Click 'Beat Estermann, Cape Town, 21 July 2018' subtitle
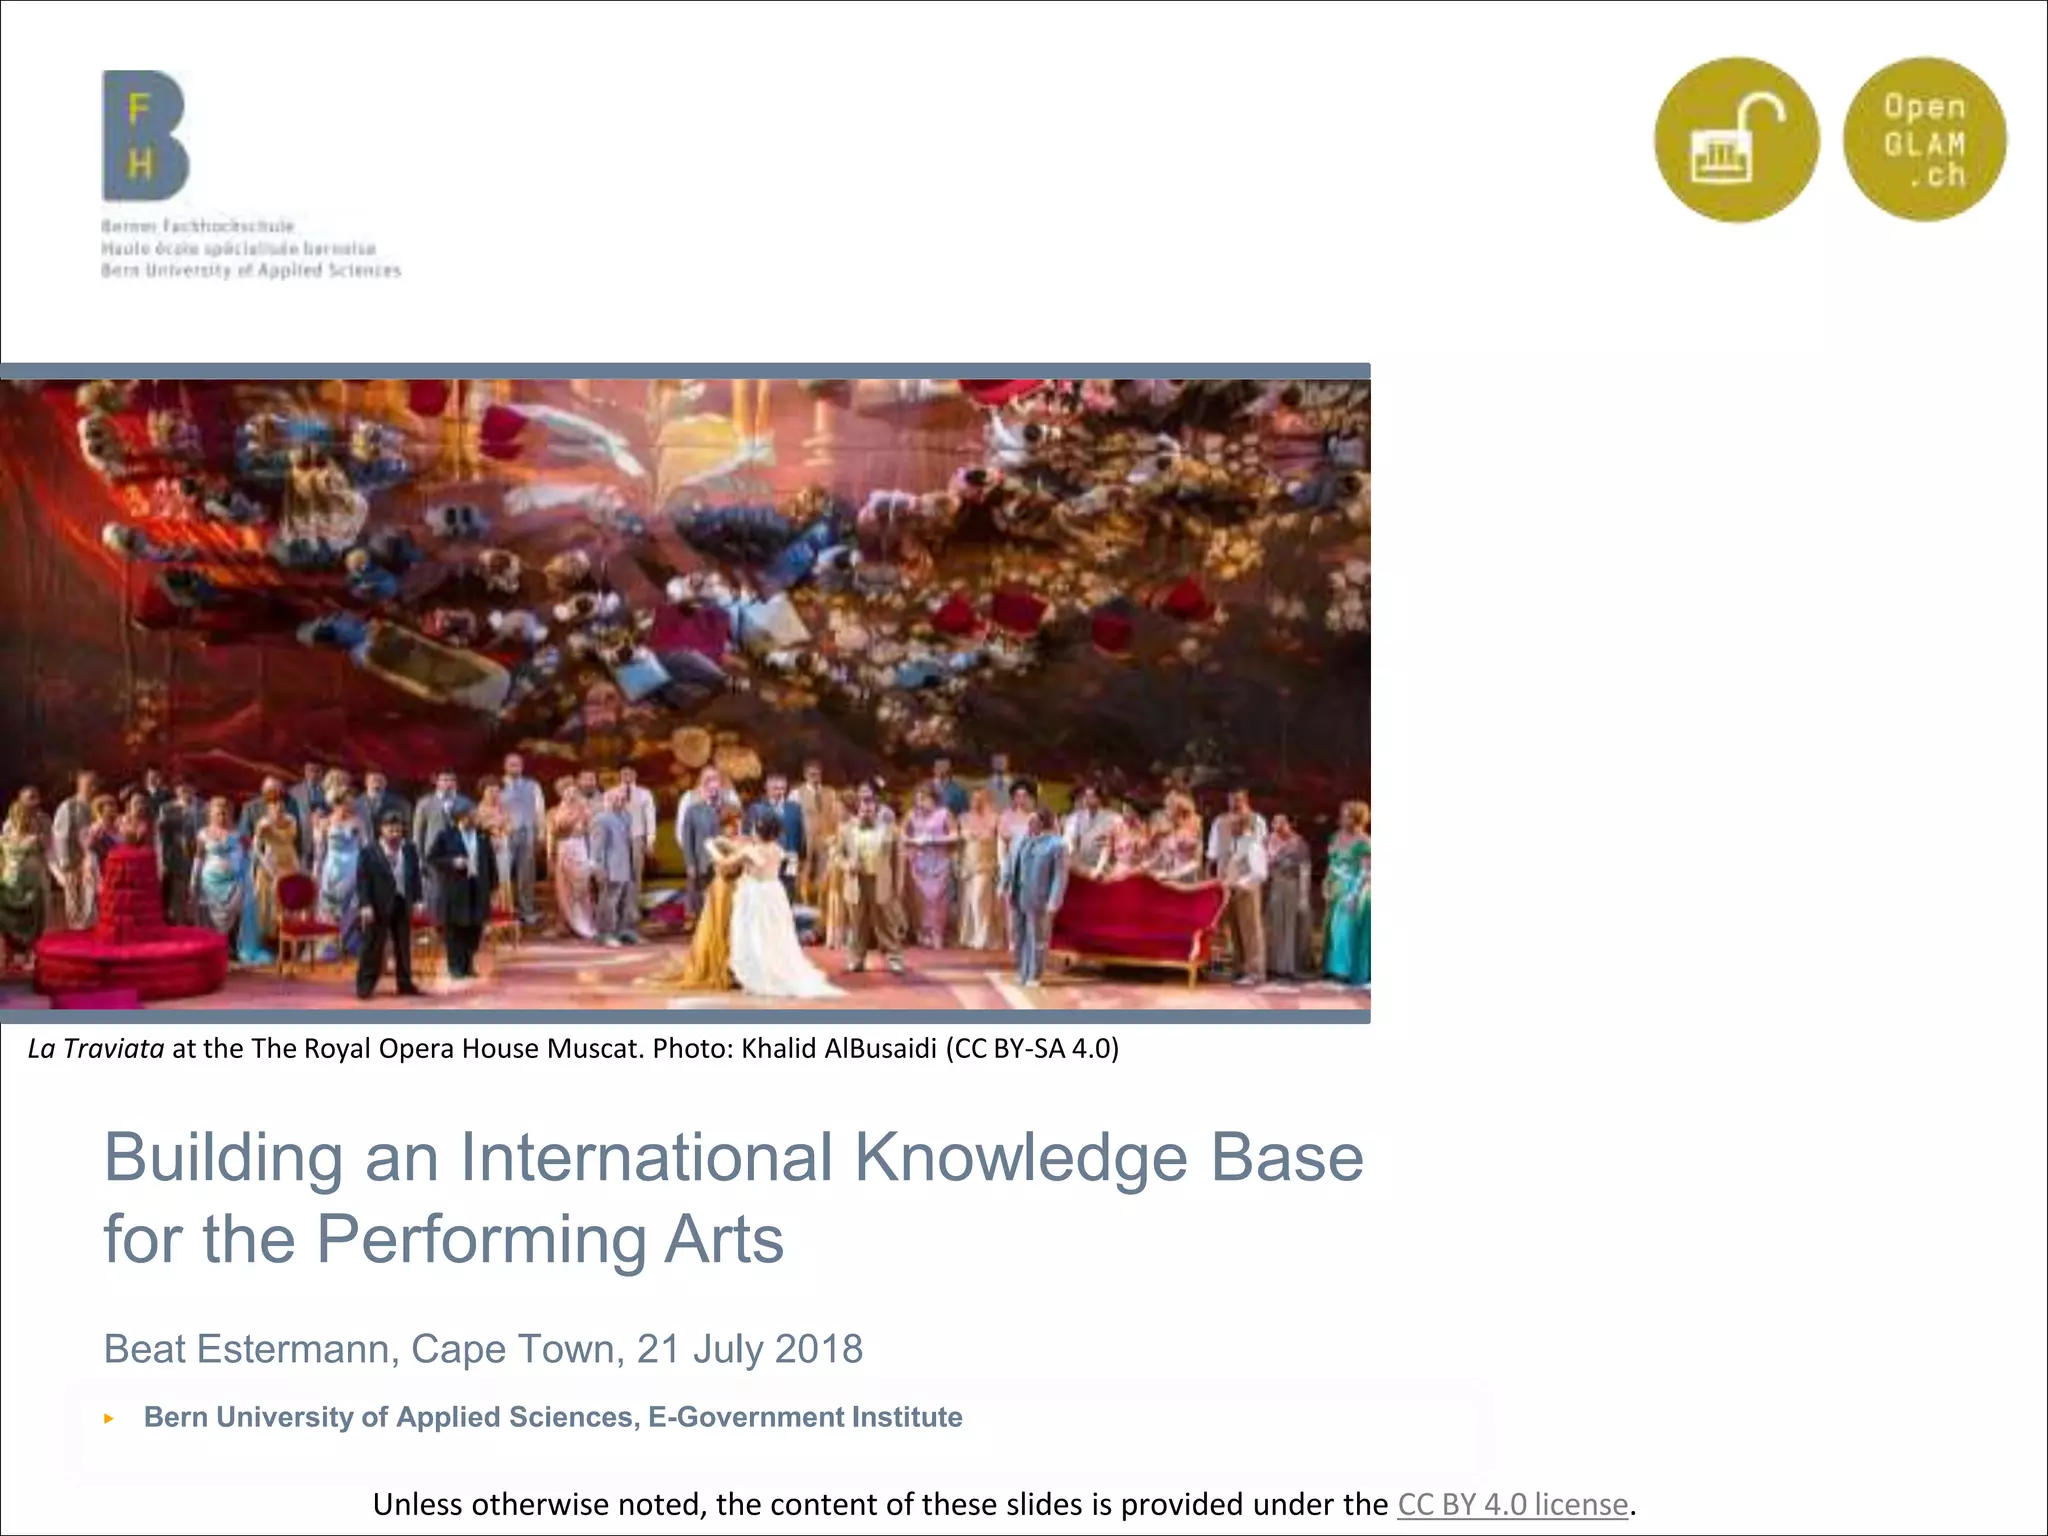The height and width of the screenshot is (1536, 2048). point(483,1349)
